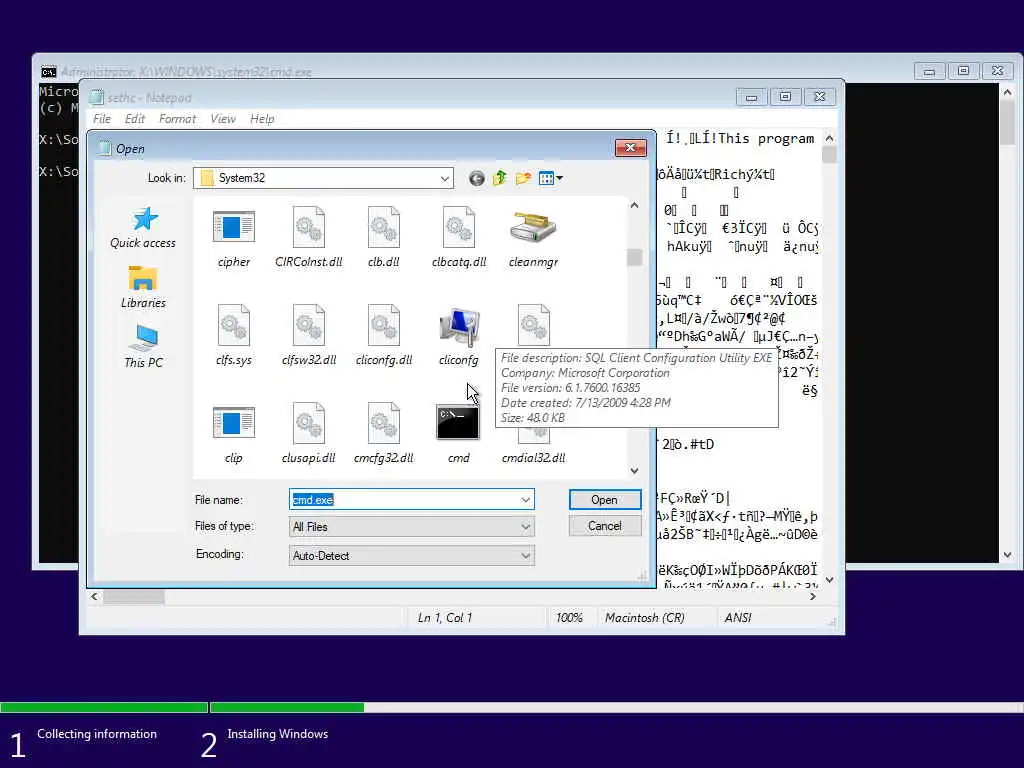Click the Cancel button in dialog
The height and width of the screenshot is (768, 1024).
click(x=605, y=526)
